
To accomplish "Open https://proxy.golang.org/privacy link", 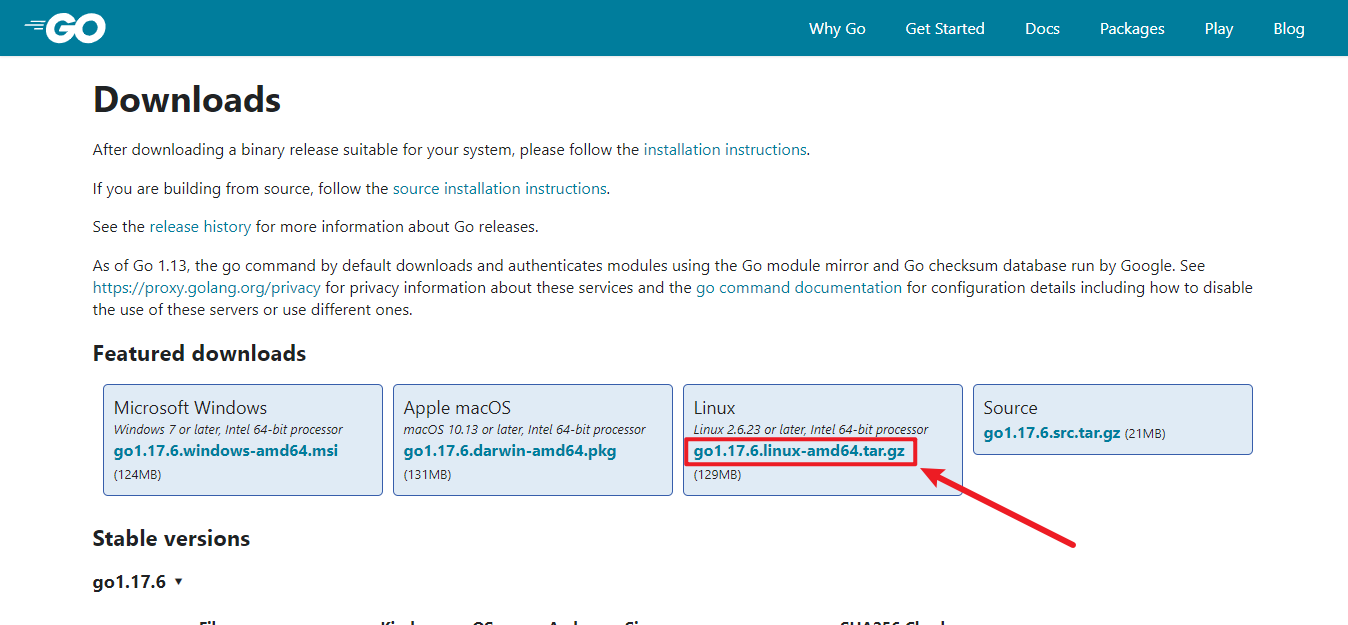I will point(207,287).
